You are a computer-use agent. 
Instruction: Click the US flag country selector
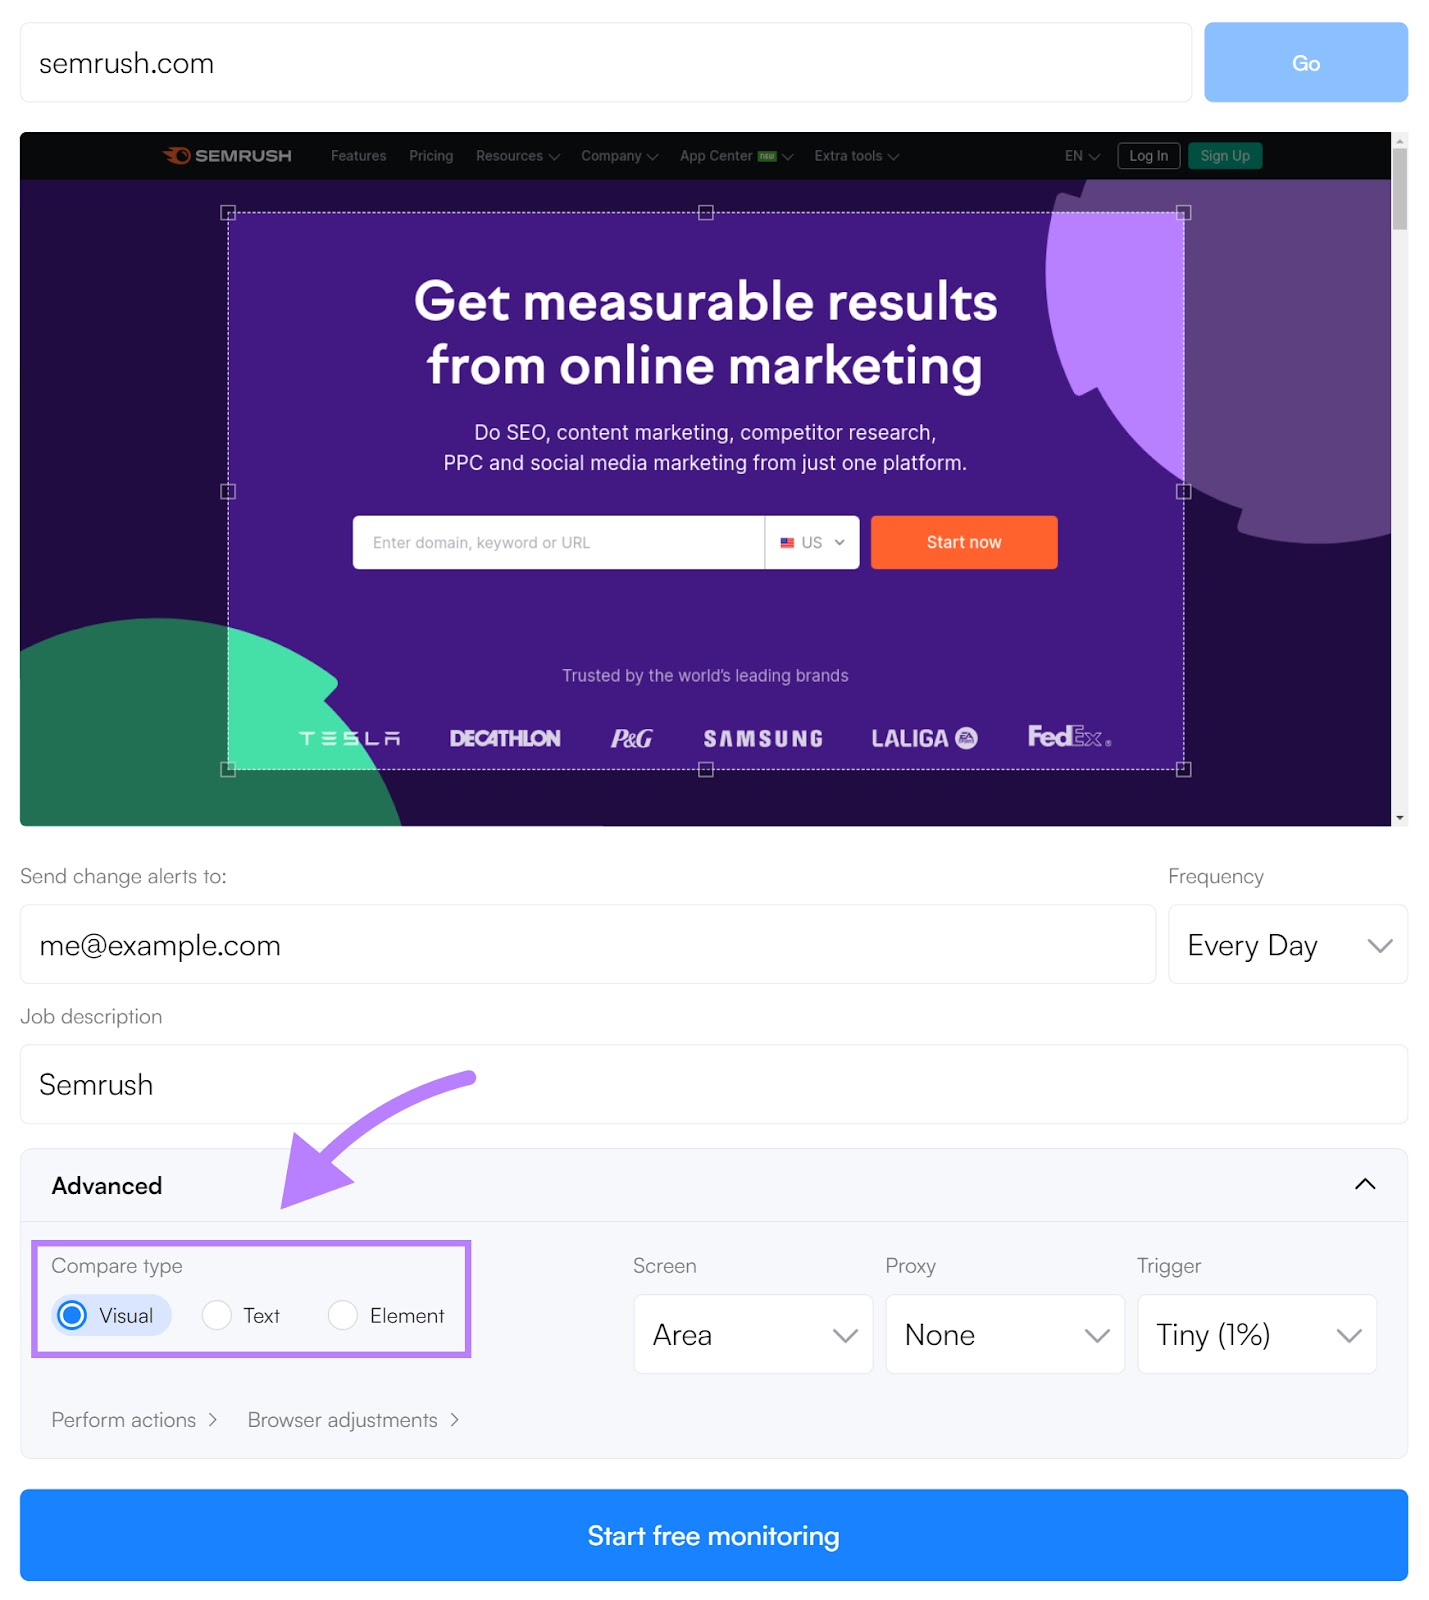(x=810, y=542)
